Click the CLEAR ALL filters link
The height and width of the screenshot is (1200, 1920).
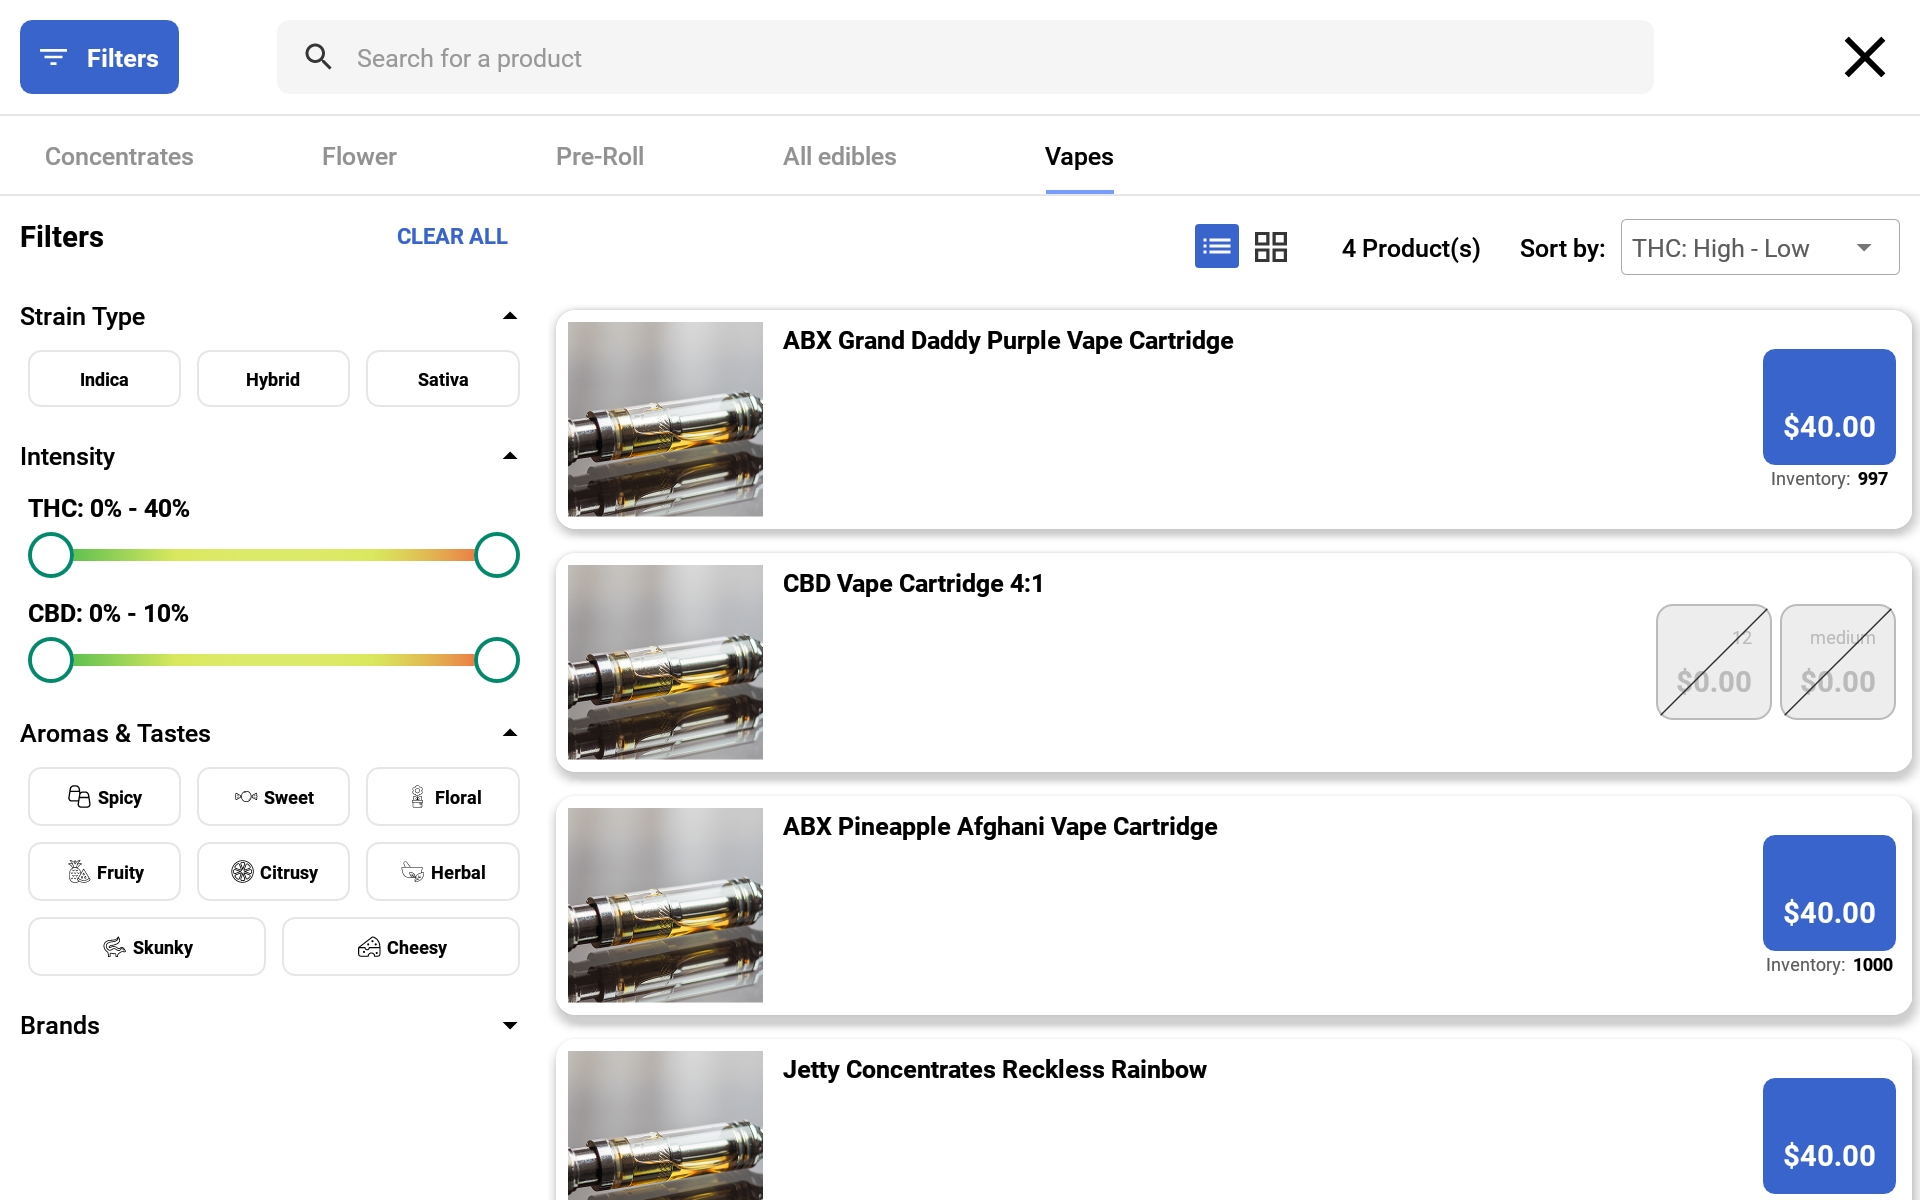[452, 236]
